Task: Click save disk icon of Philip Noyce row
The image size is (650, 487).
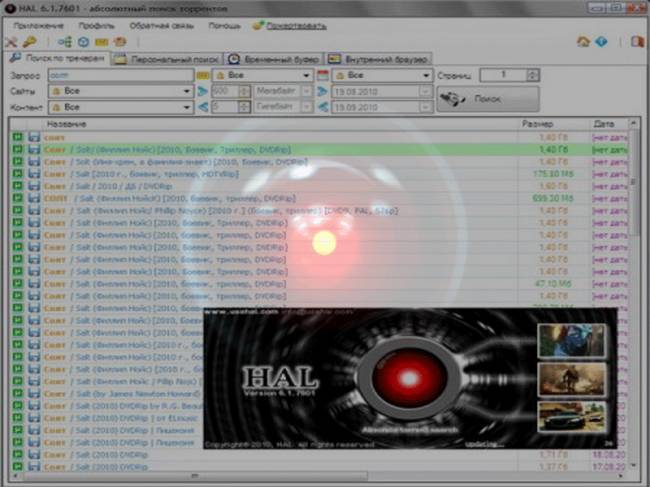Action: coord(34,210)
